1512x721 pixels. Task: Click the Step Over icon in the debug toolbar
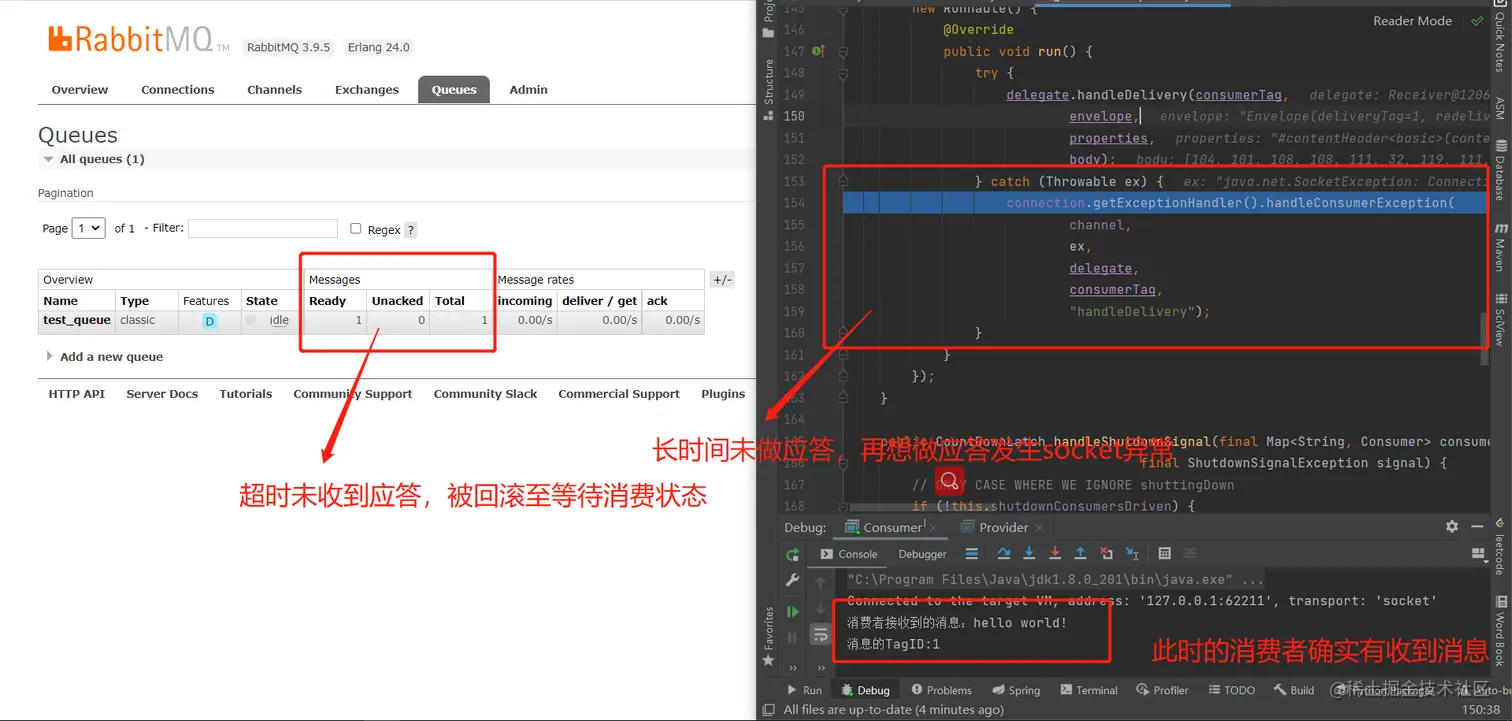point(1004,553)
